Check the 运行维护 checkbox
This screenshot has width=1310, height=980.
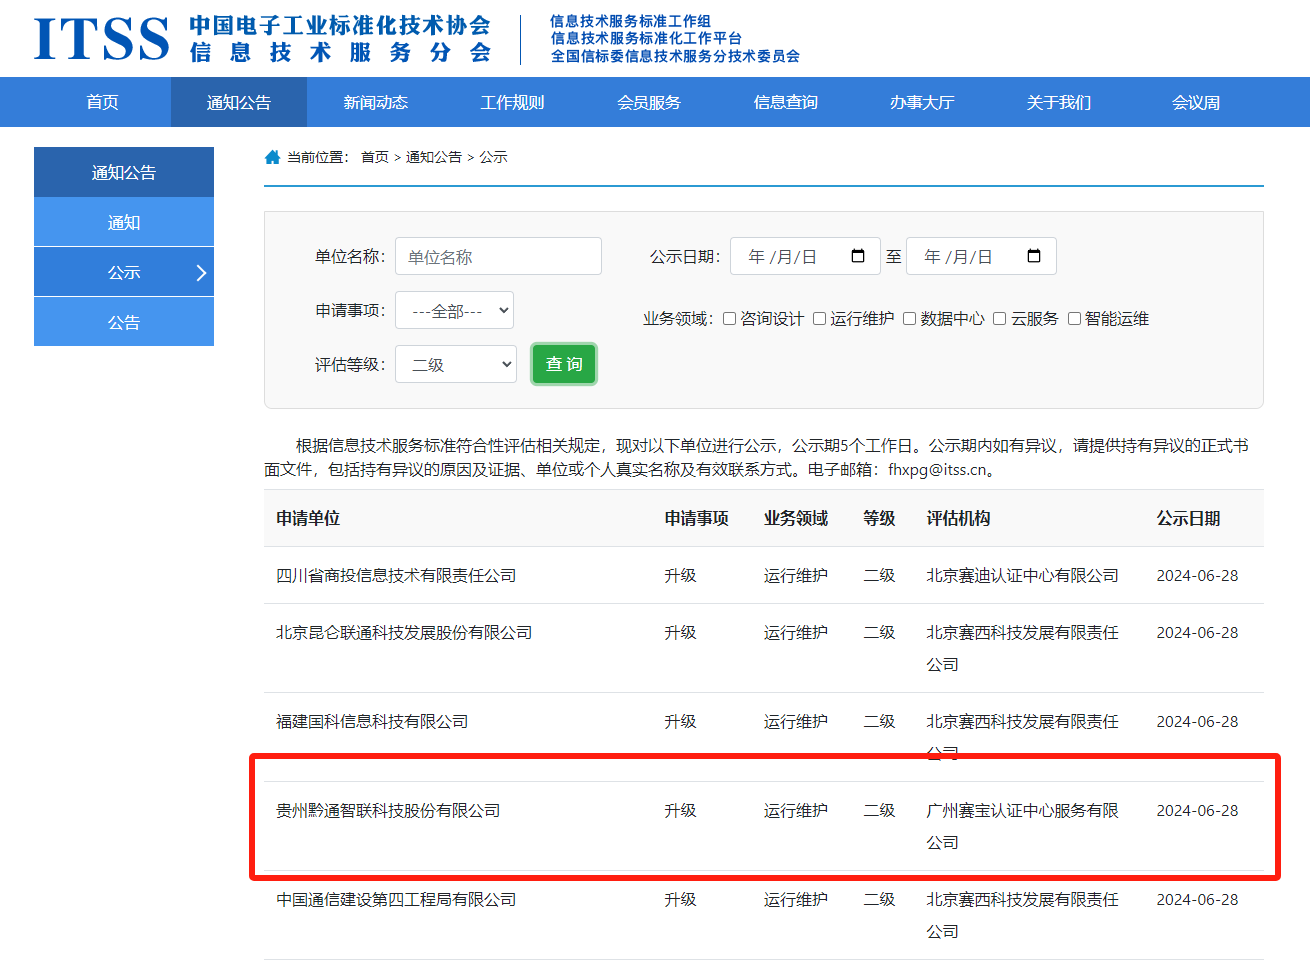click(820, 319)
